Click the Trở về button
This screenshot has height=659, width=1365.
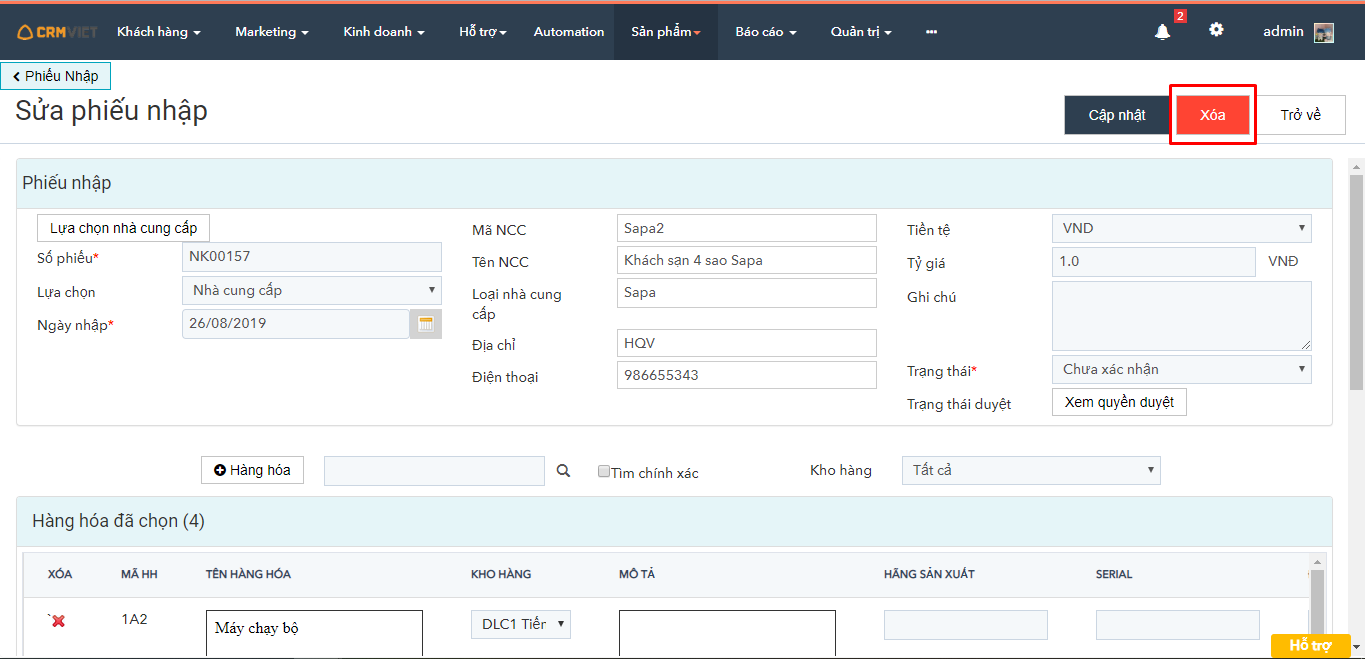tap(1301, 115)
